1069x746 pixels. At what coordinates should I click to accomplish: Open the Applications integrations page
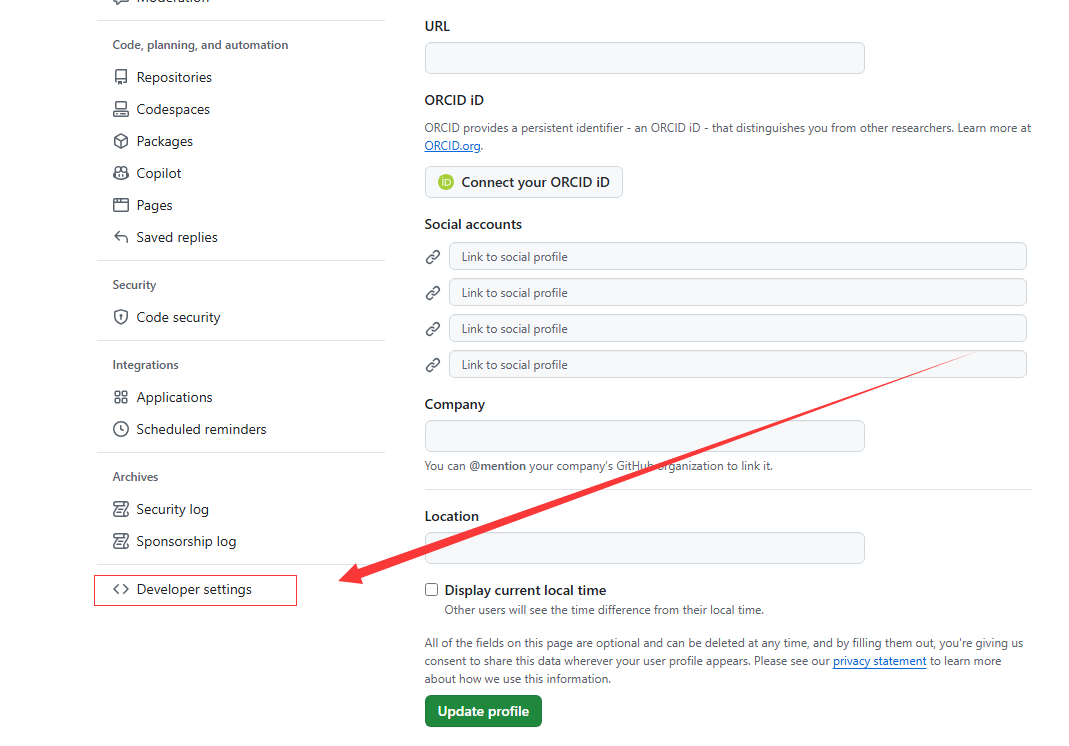tap(174, 396)
